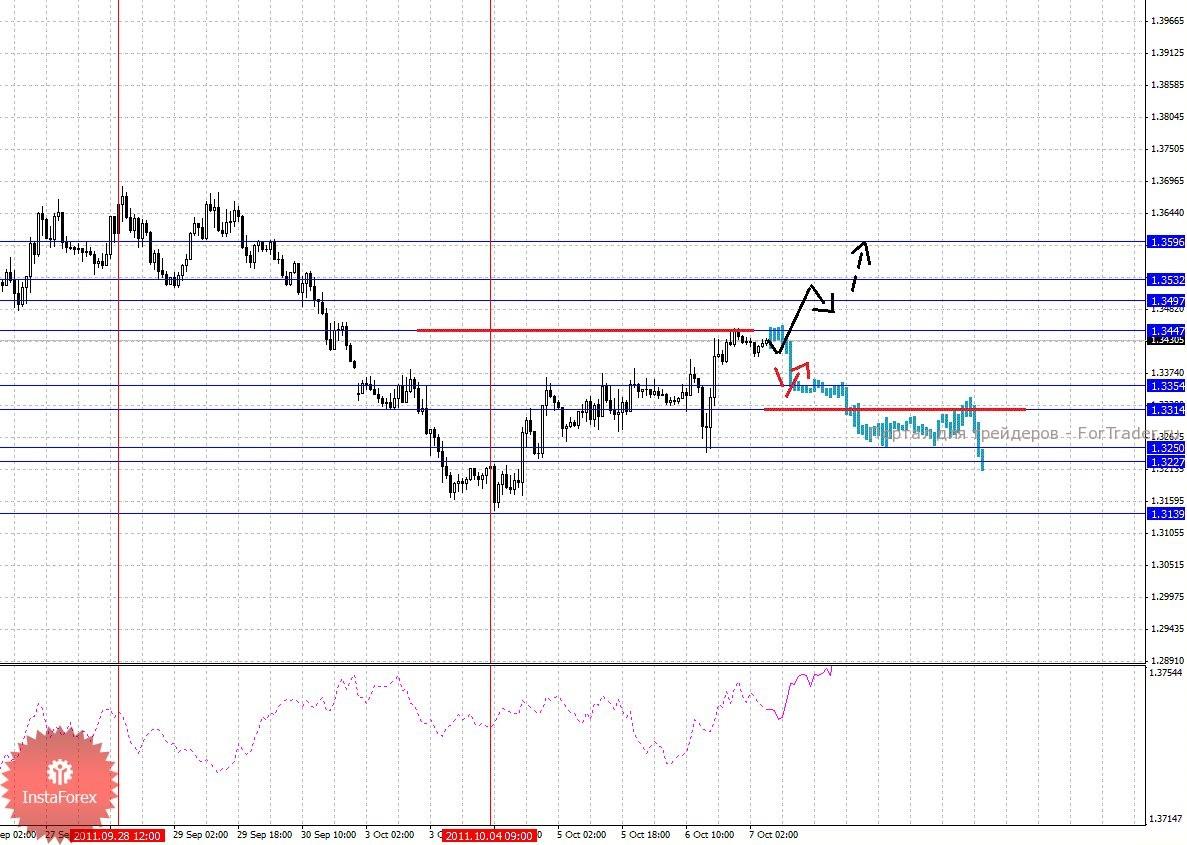Select the 1.3596 price level label
The image size is (1187, 845).
[1167, 242]
